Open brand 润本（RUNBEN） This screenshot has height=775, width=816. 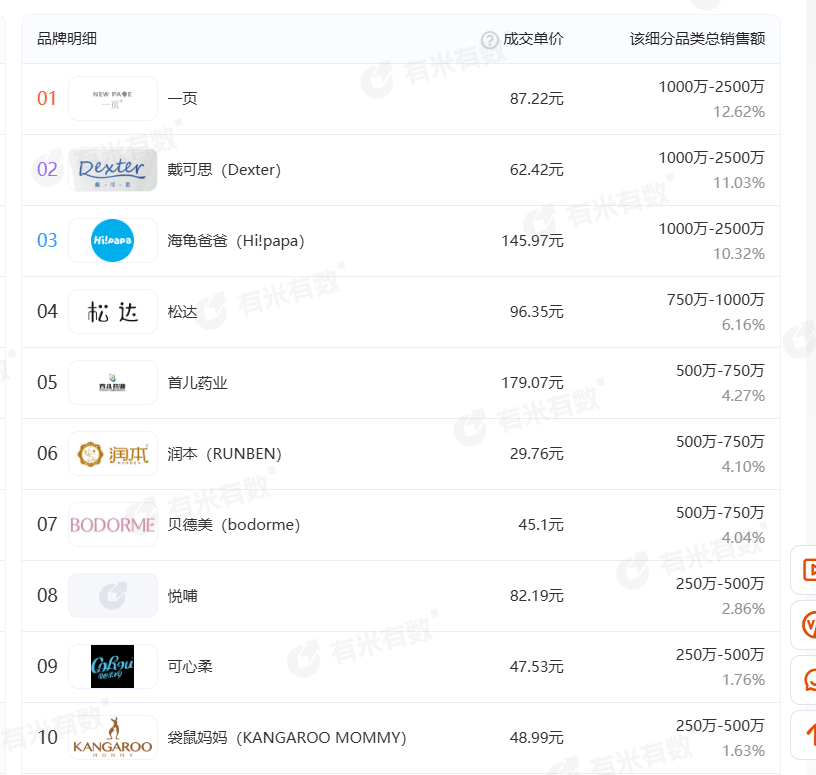click(x=224, y=454)
